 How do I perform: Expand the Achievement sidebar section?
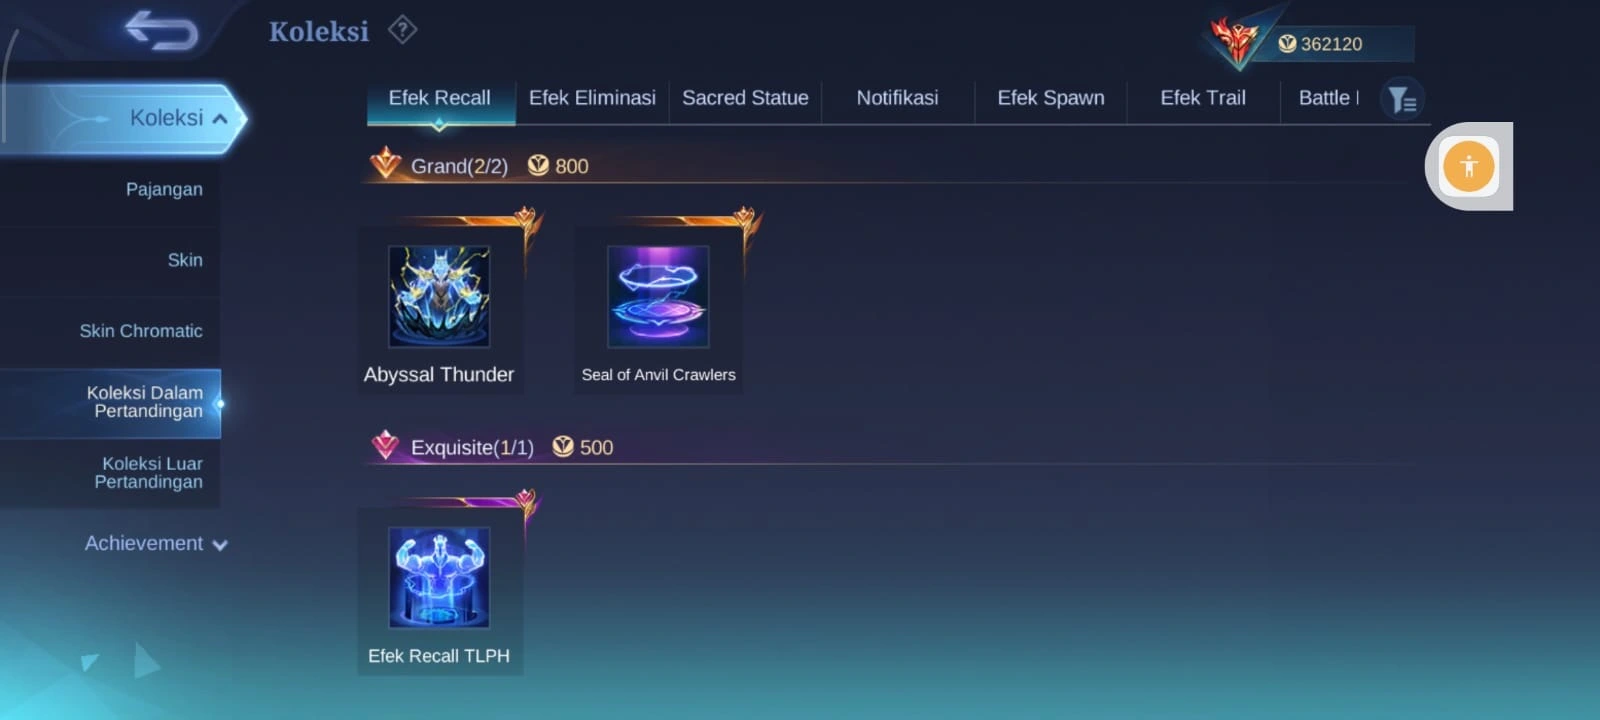coord(156,543)
